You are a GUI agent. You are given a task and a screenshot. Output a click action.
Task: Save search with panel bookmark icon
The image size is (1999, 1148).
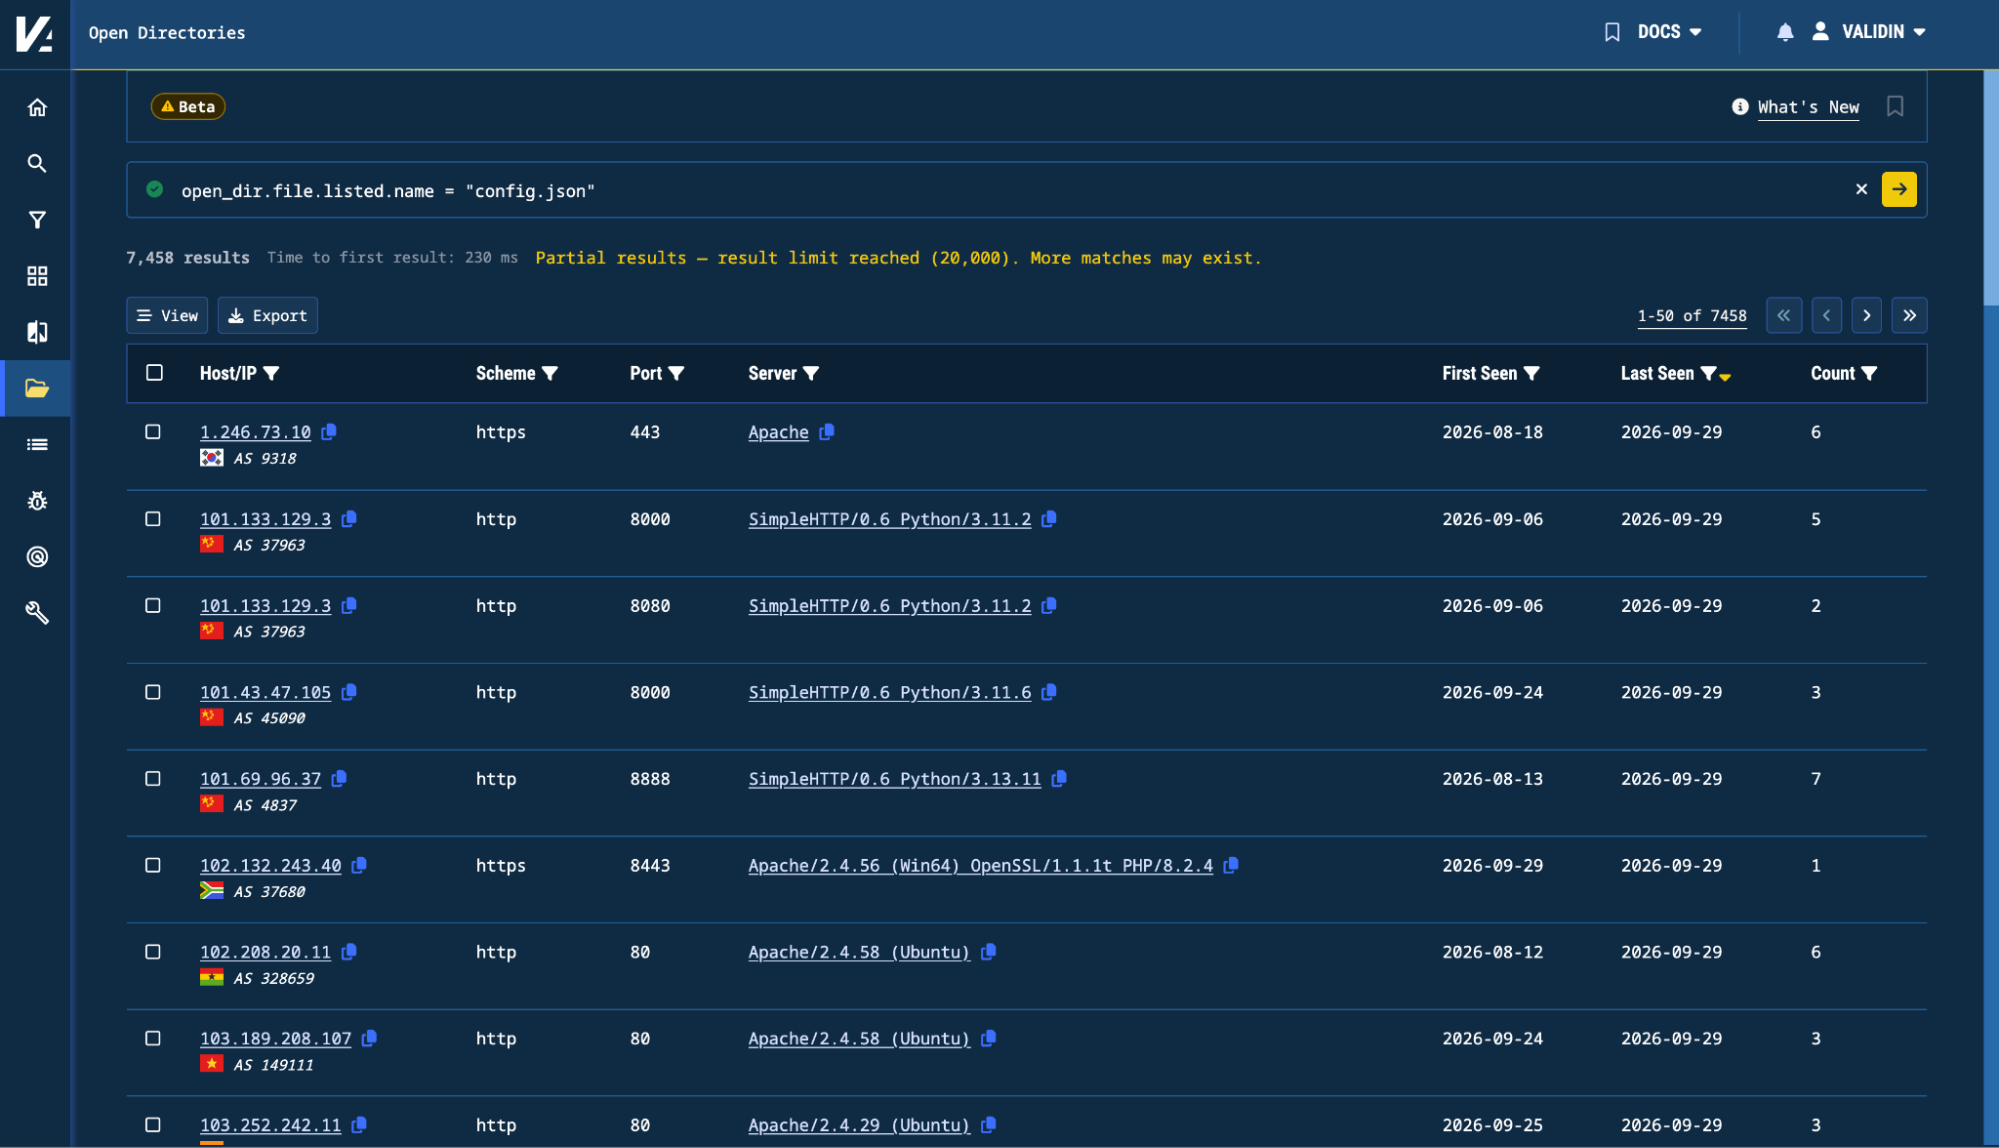point(1895,106)
